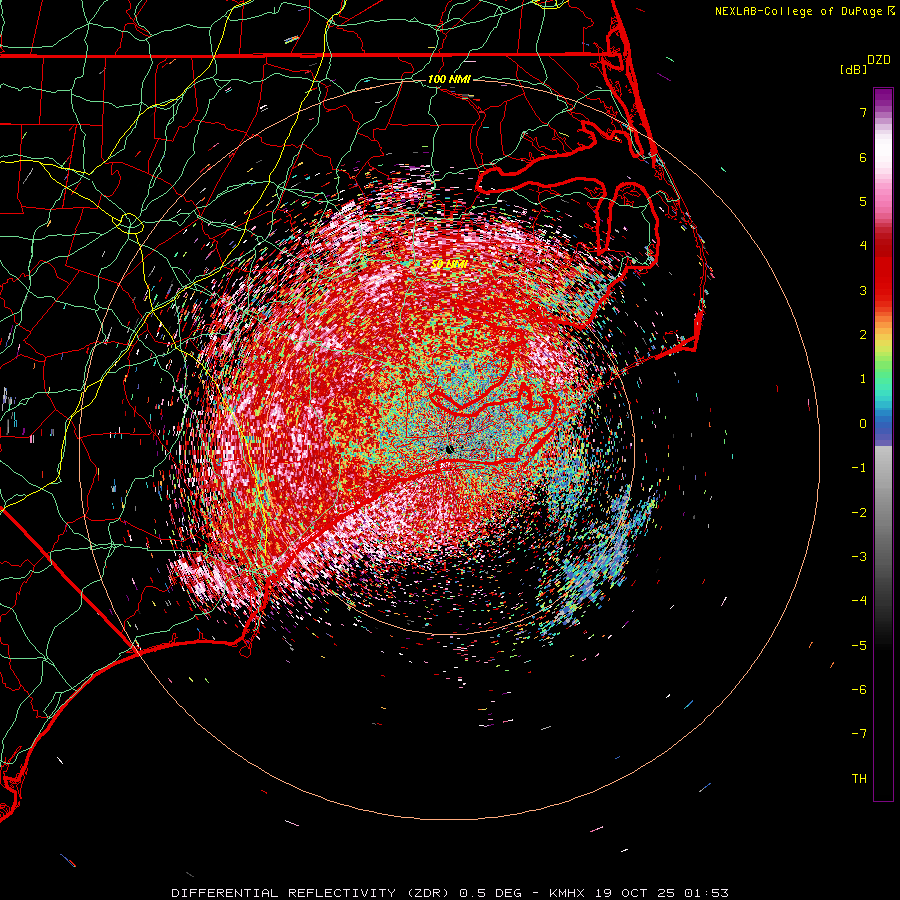The image size is (900, 900).
Task: Click the color scale value -1
Action: [x=859, y=468]
